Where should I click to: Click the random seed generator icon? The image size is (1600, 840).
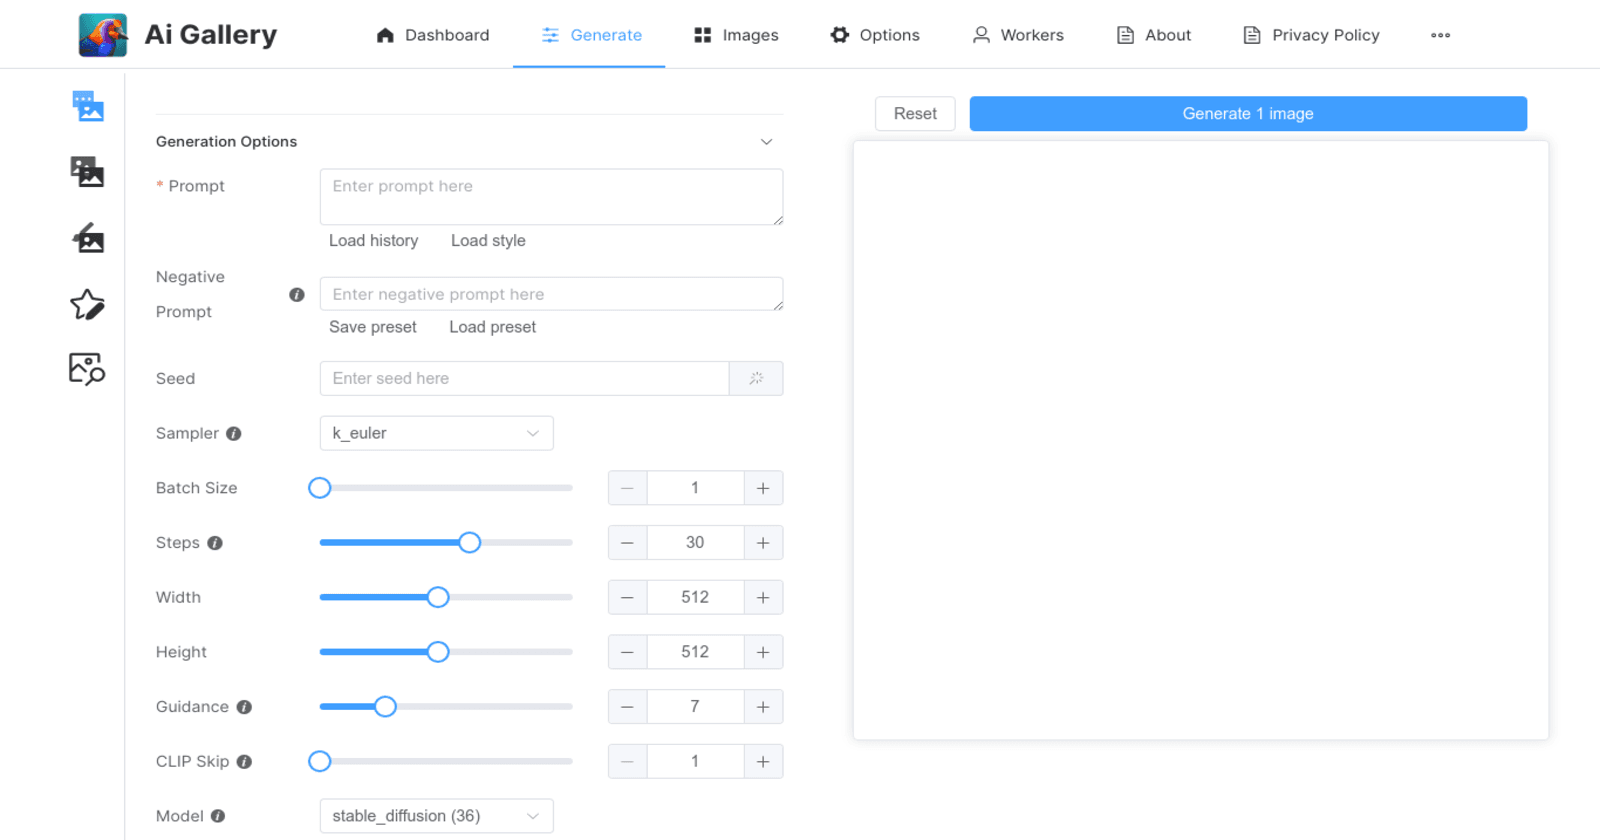(x=756, y=378)
